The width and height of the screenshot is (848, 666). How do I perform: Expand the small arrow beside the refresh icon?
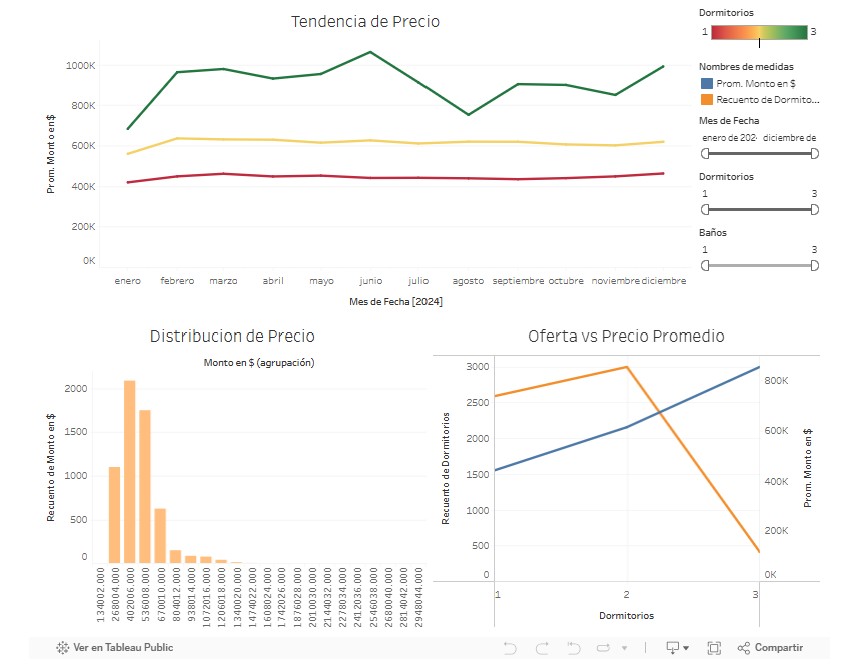[624, 648]
